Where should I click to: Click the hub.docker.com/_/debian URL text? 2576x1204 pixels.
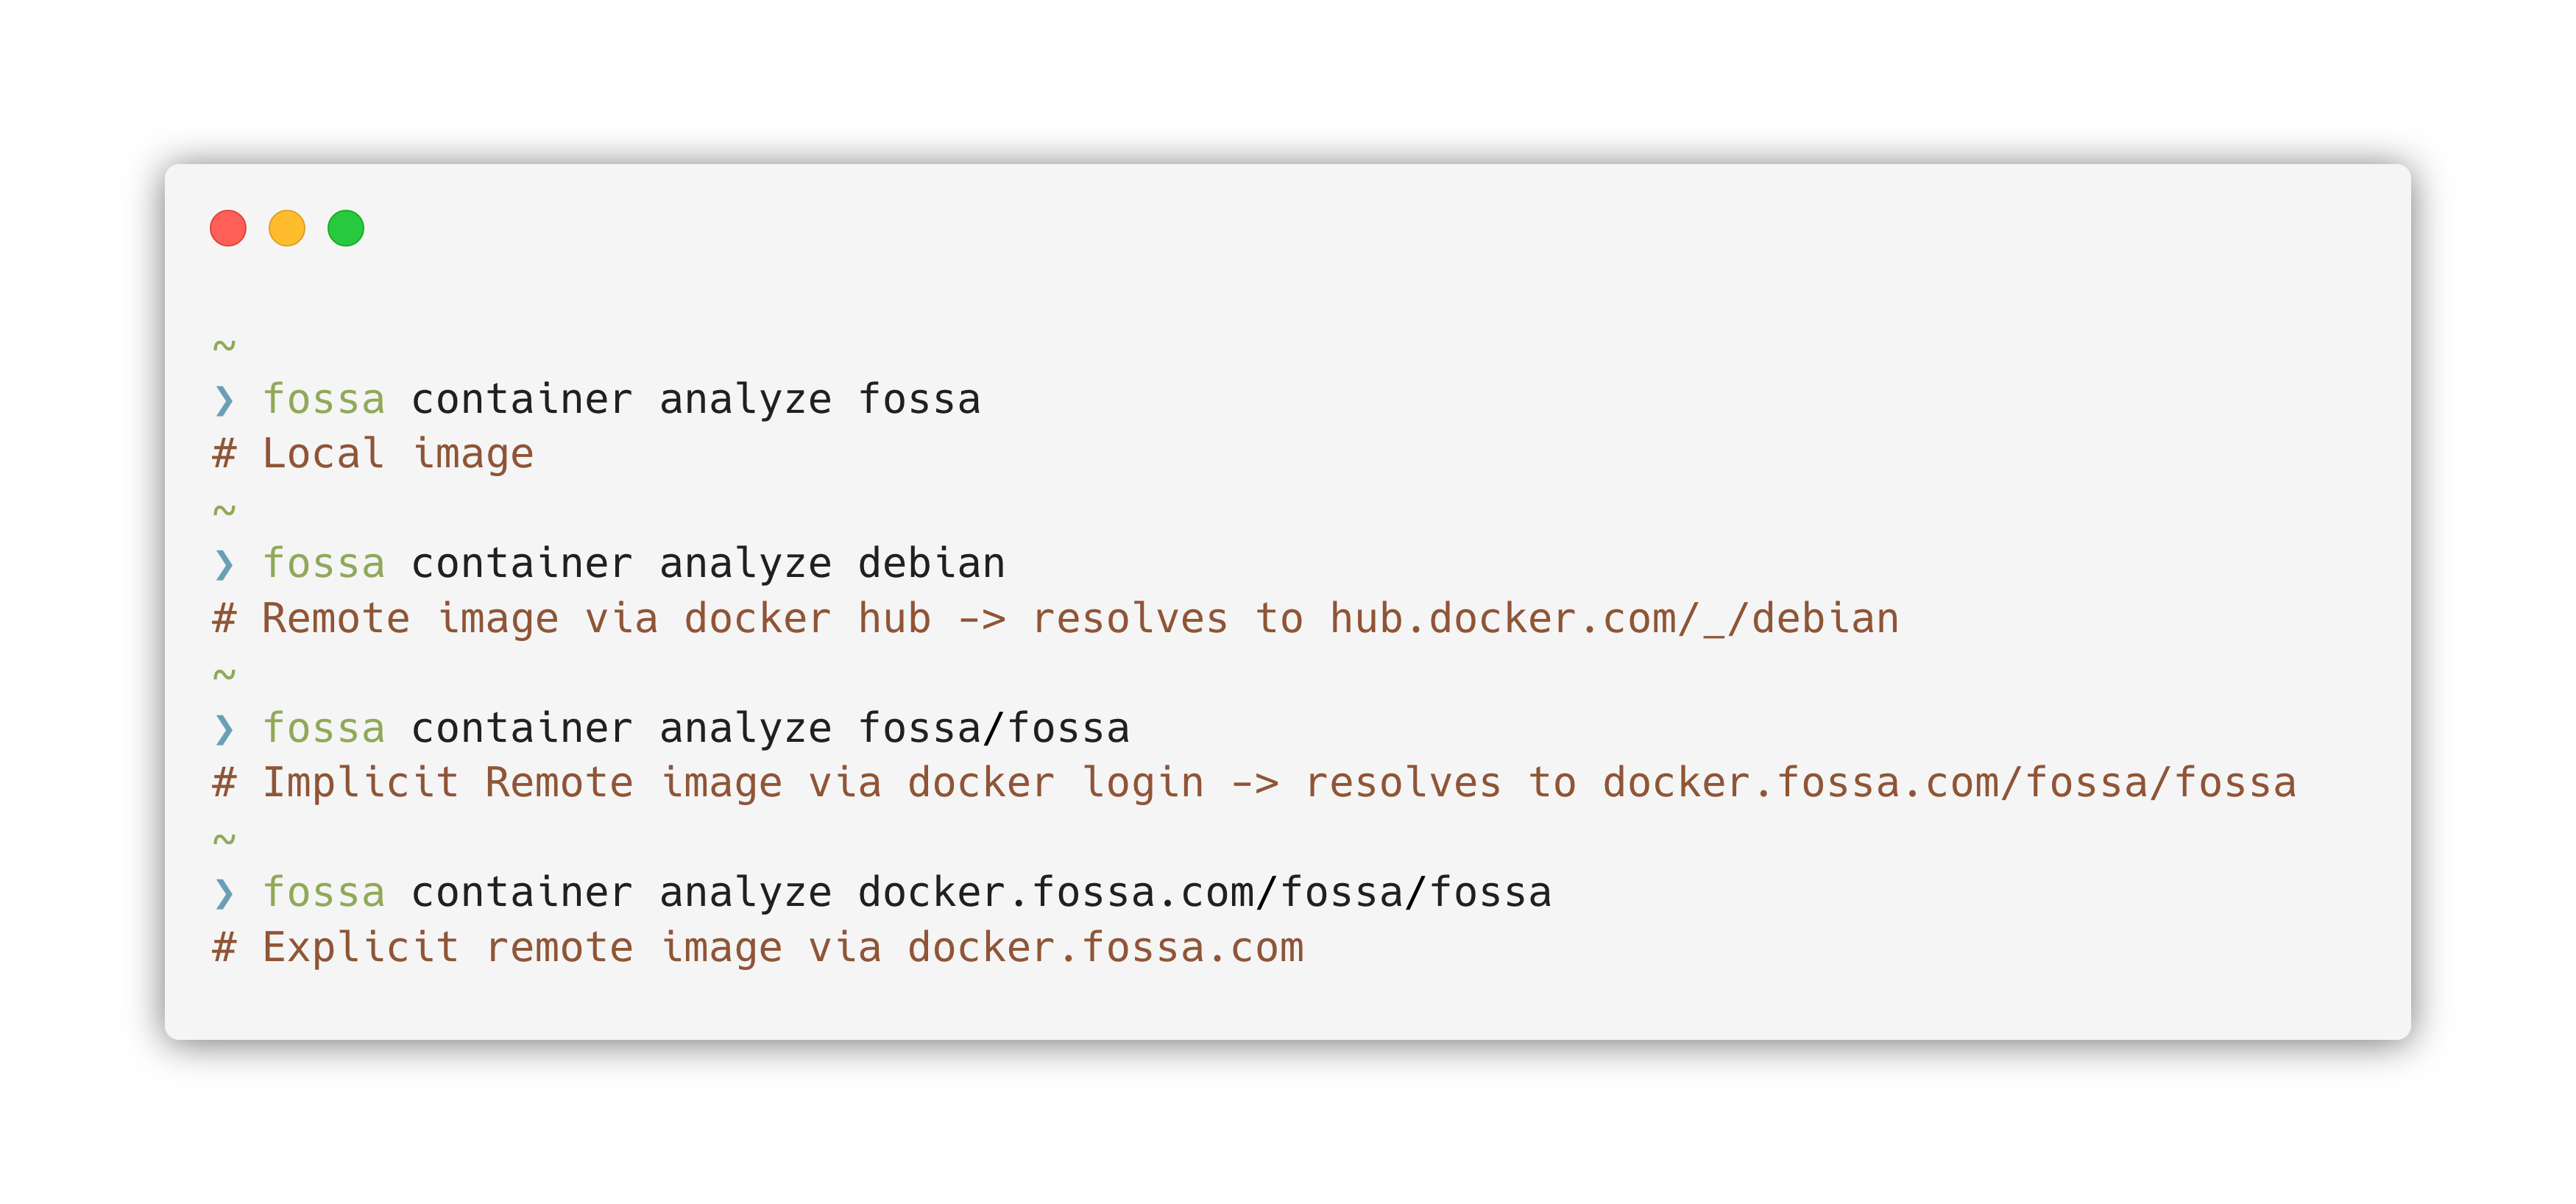click(x=1614, y=619)
